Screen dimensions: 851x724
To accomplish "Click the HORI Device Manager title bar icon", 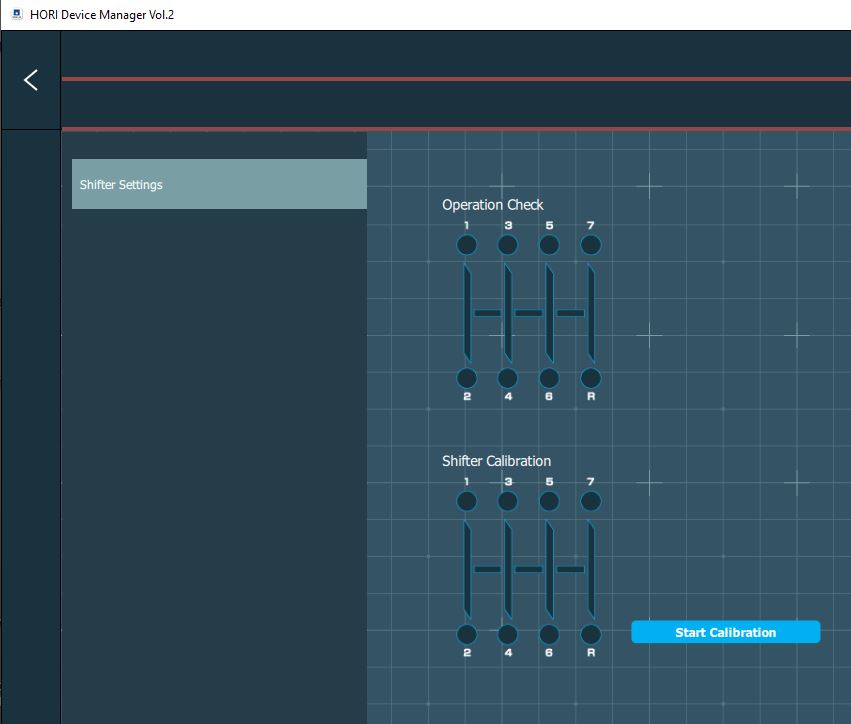I will pyautogui.click(x=17, y=14).
